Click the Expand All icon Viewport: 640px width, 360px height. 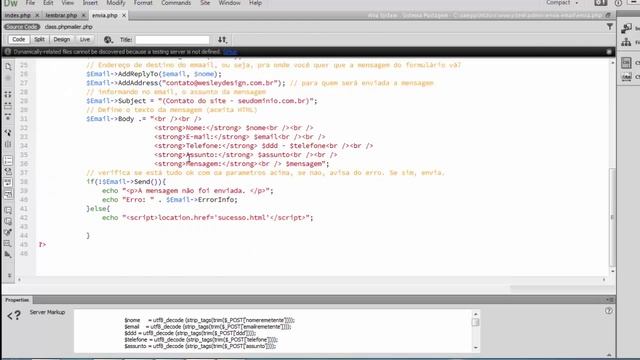8,117
